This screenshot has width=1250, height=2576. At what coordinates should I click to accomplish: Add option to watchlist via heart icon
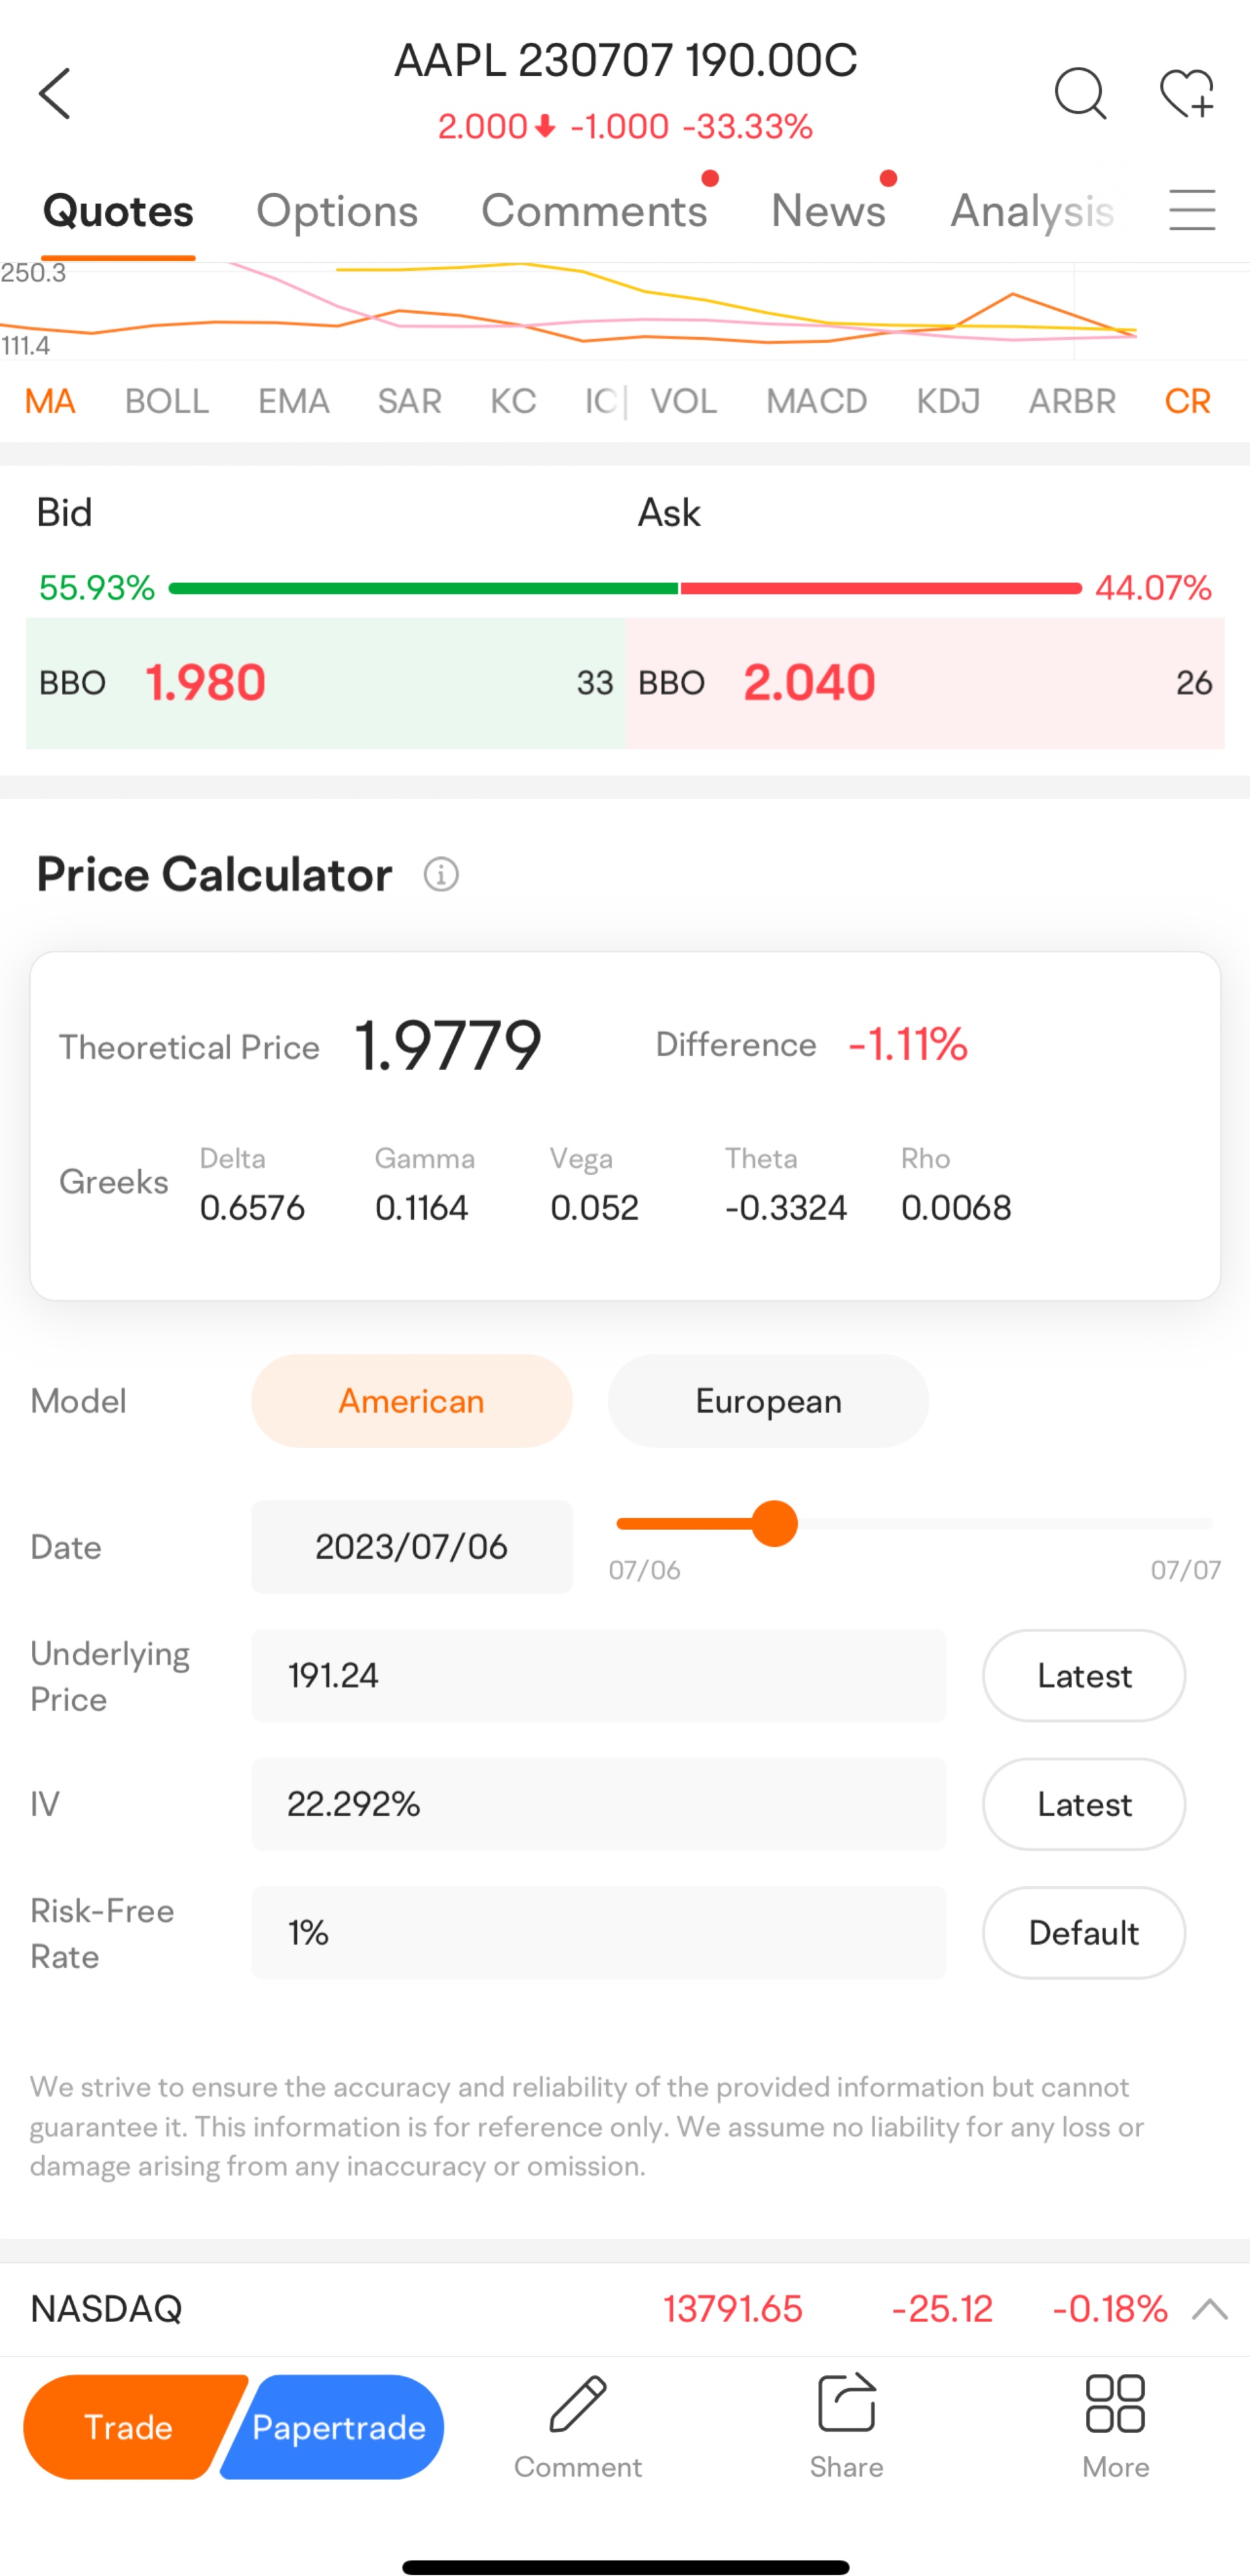(1187, 94)
